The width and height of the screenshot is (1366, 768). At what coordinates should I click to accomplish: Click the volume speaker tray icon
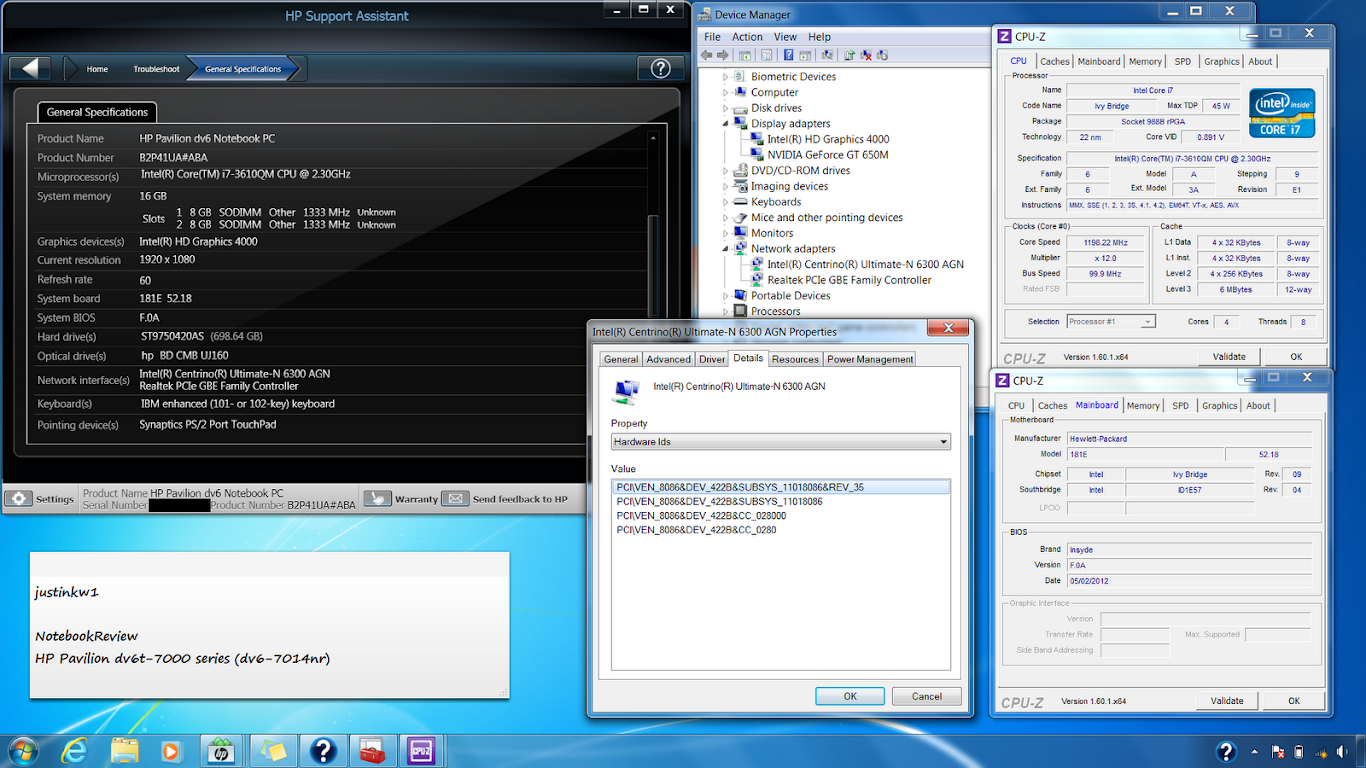(1342, 751)
